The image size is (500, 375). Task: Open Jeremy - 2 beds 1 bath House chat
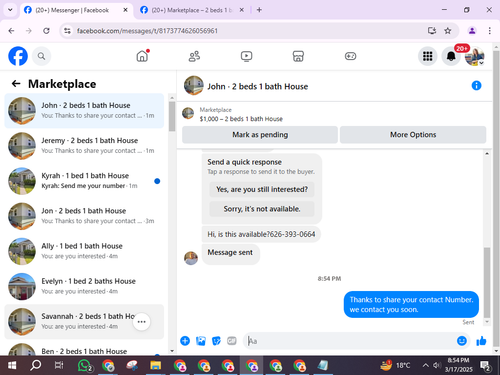coord(84,146)
